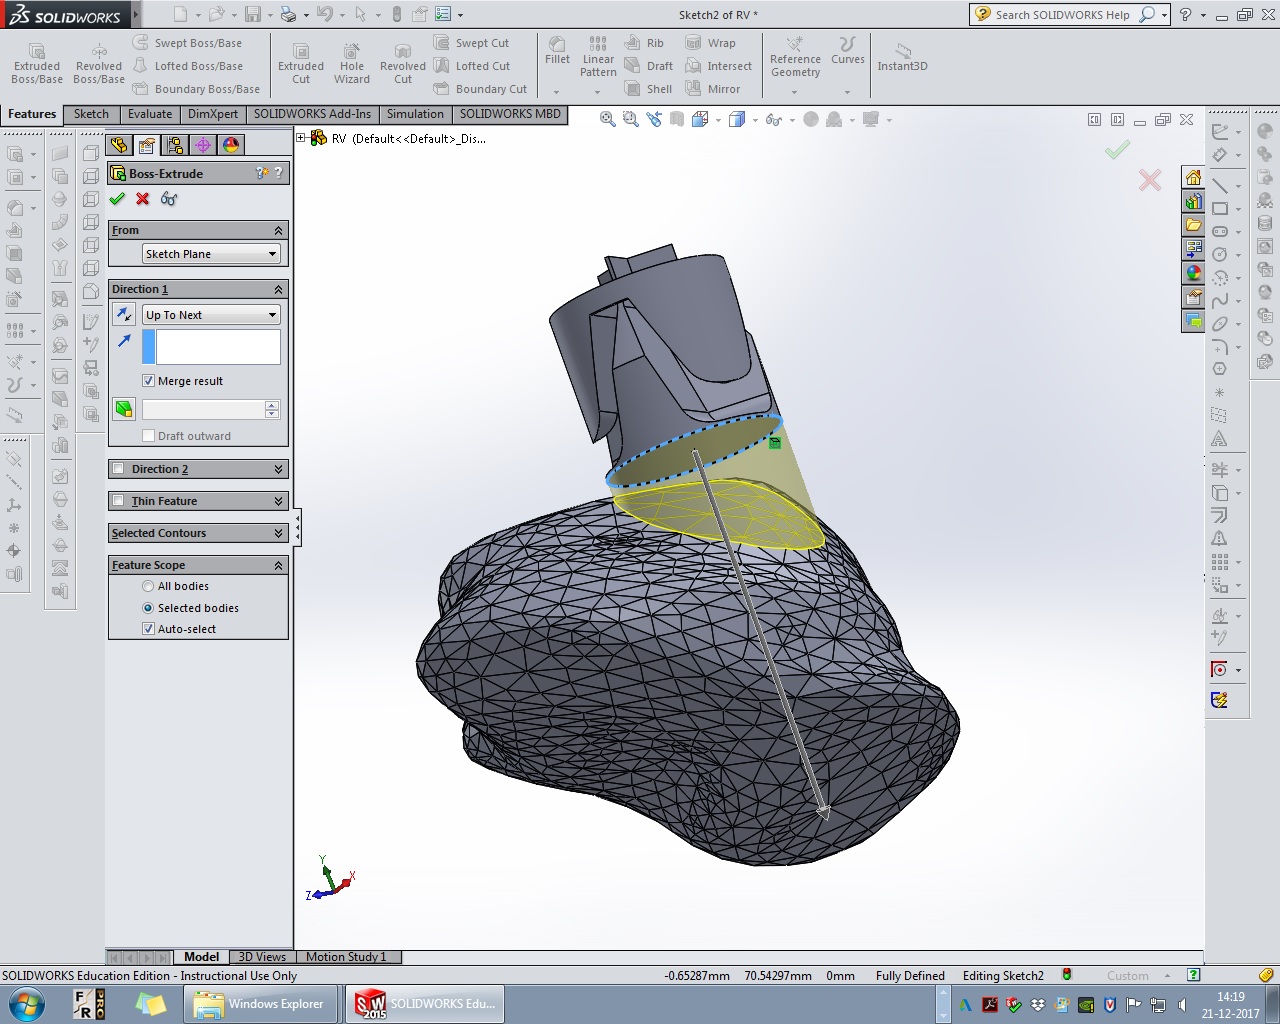Cancel Boss-Extrude with the red X icon

coord(143,199)
